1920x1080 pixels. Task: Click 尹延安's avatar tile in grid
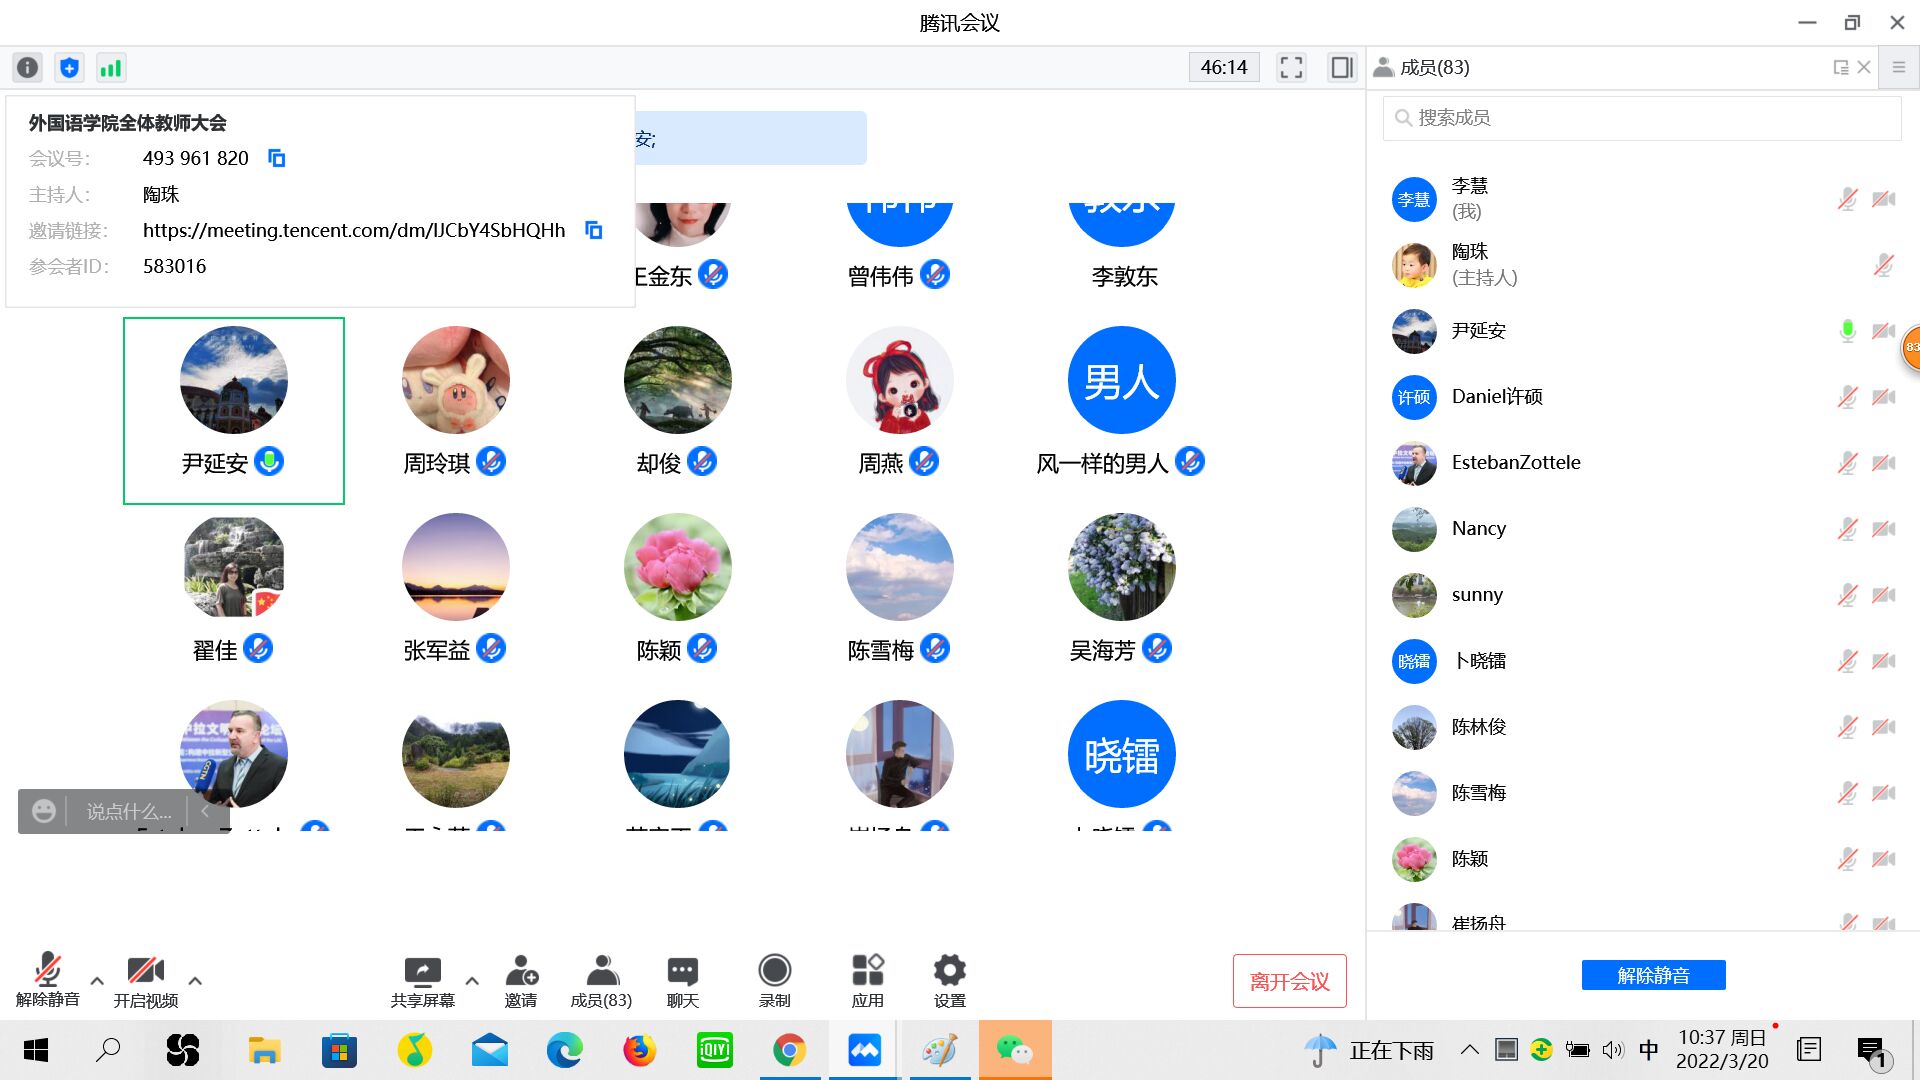pyautogui.click(x=234, y=411)
